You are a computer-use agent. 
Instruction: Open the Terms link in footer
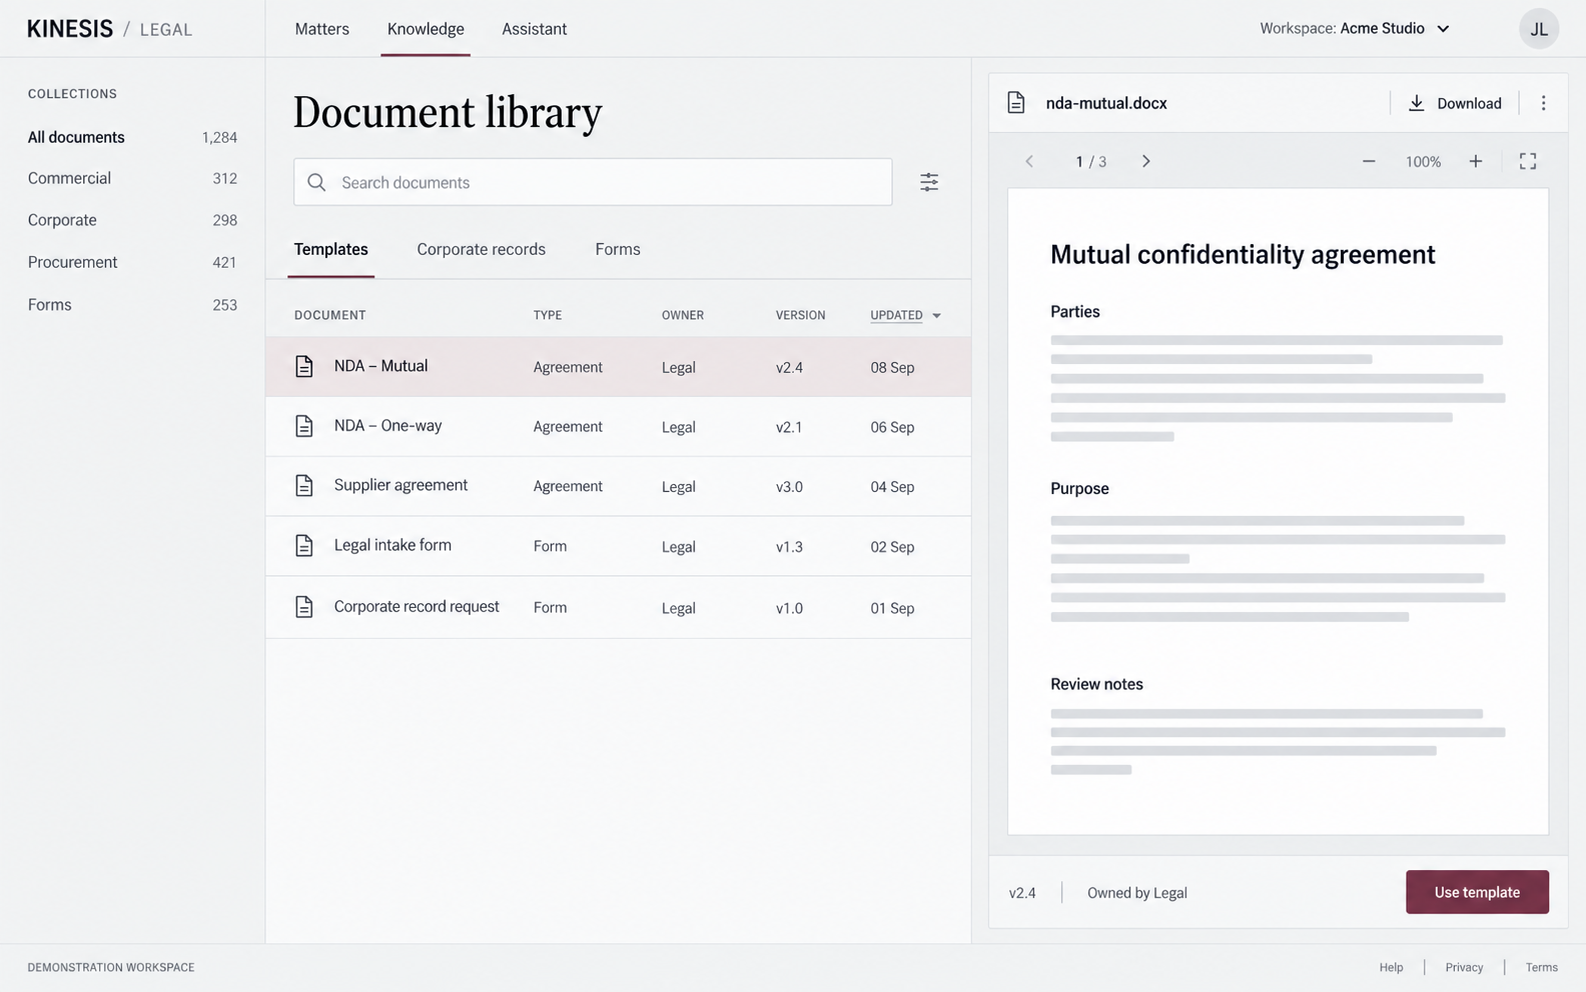[1541, 967]
